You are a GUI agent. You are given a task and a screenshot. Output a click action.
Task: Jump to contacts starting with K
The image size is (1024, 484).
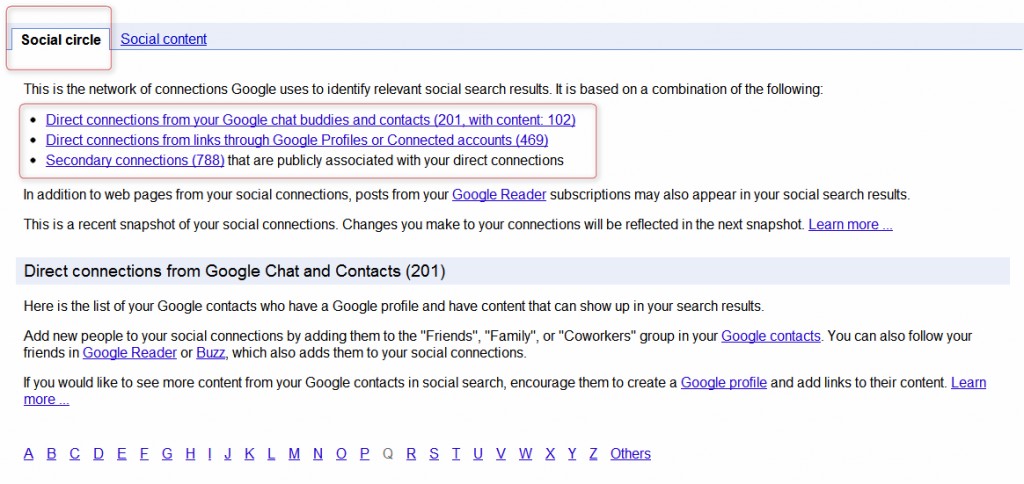249,454
